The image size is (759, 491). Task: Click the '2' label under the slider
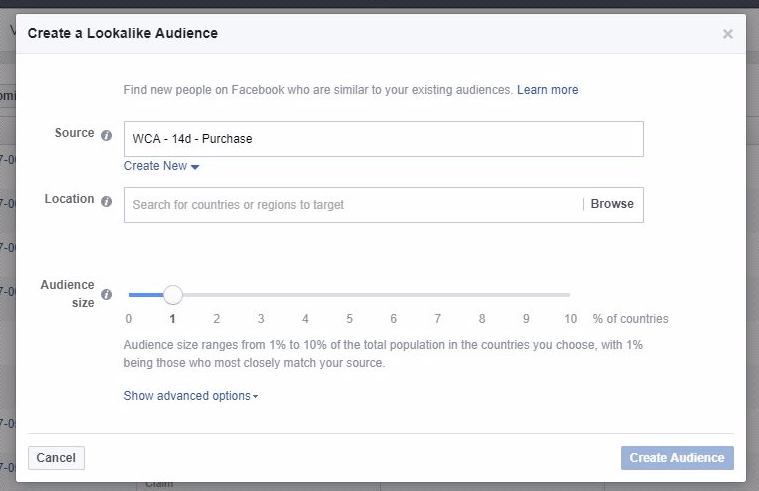point(216,319)
